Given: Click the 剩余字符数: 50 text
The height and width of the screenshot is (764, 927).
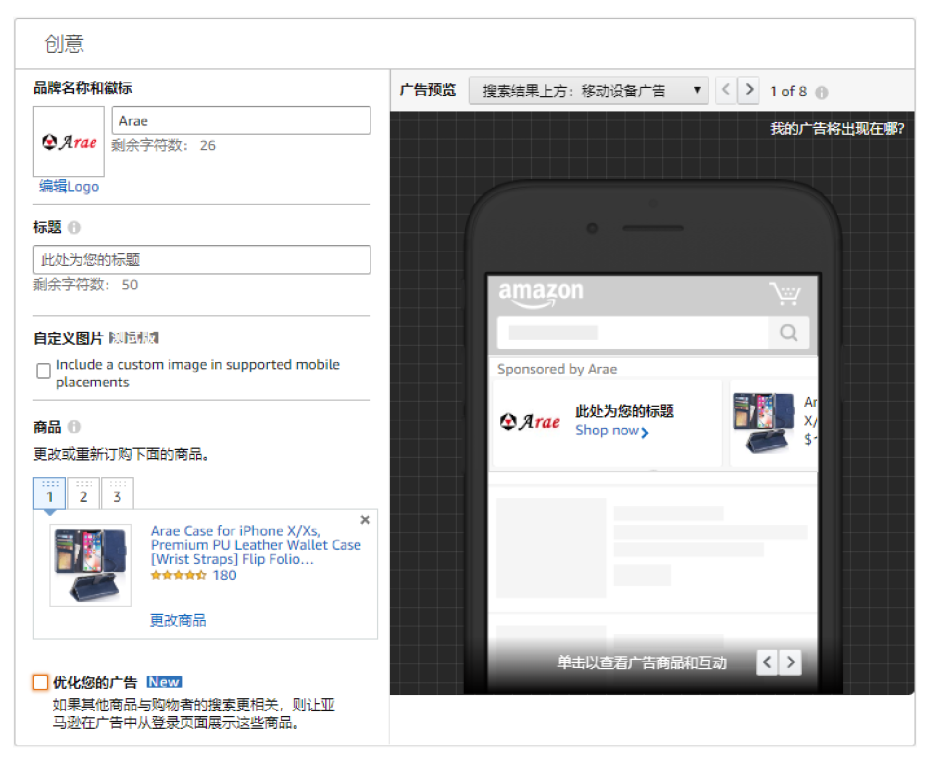Looking at the screenshot, I should point(86,284).
